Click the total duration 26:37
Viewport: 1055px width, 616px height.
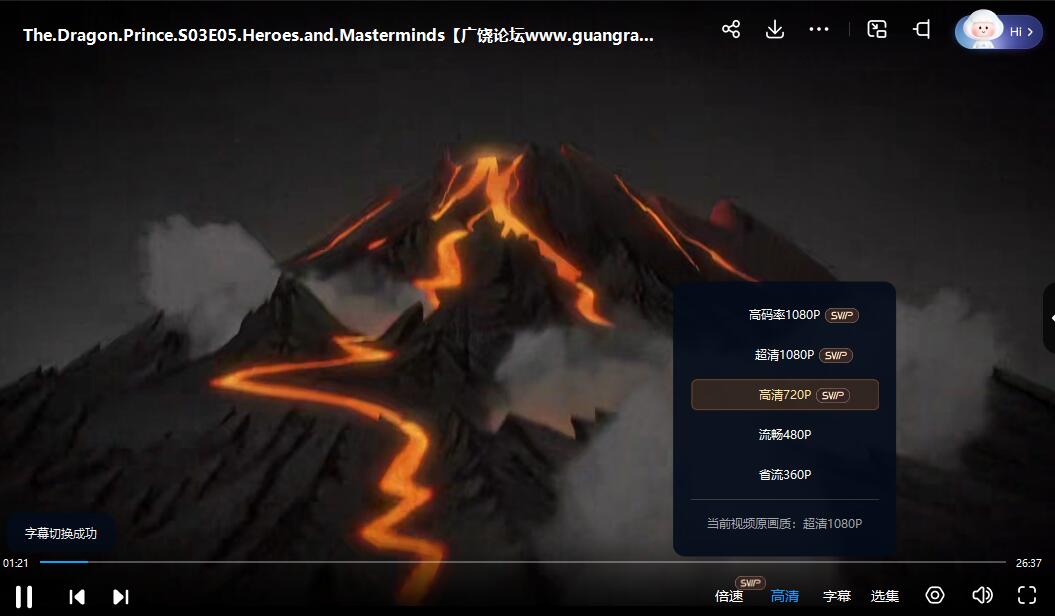tap(1028, 564)
